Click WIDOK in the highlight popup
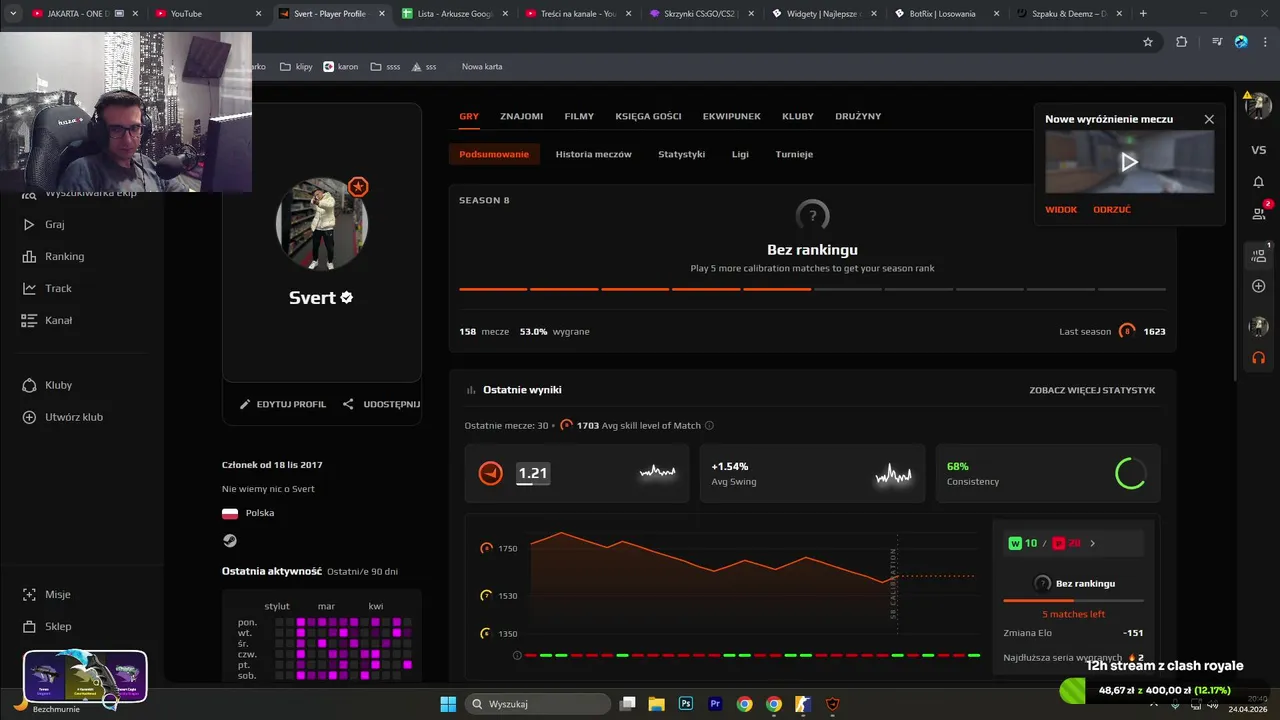 click(x=1061, y=210)
